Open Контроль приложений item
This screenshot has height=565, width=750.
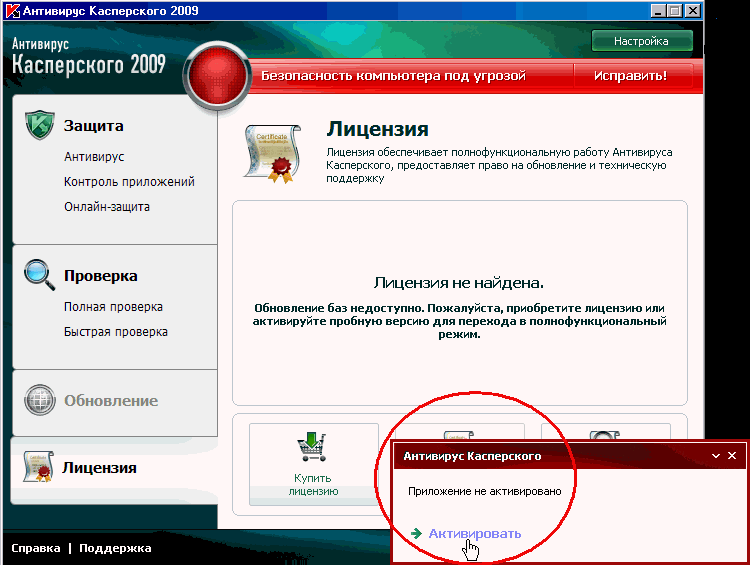(129, 182)
